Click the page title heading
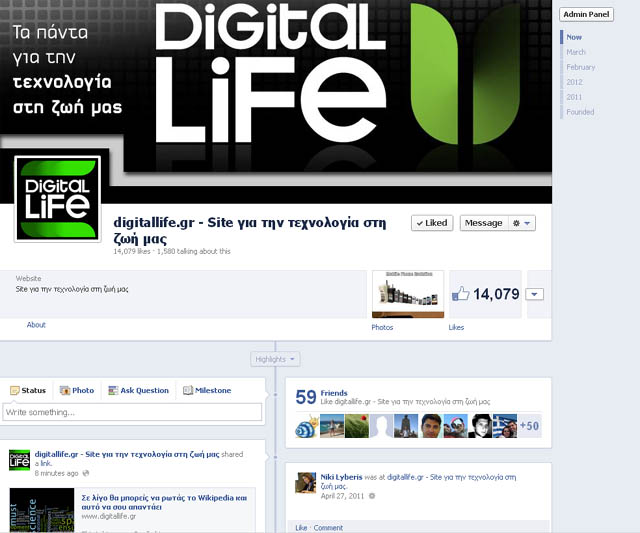640x533 pixels. pos(249,230)
